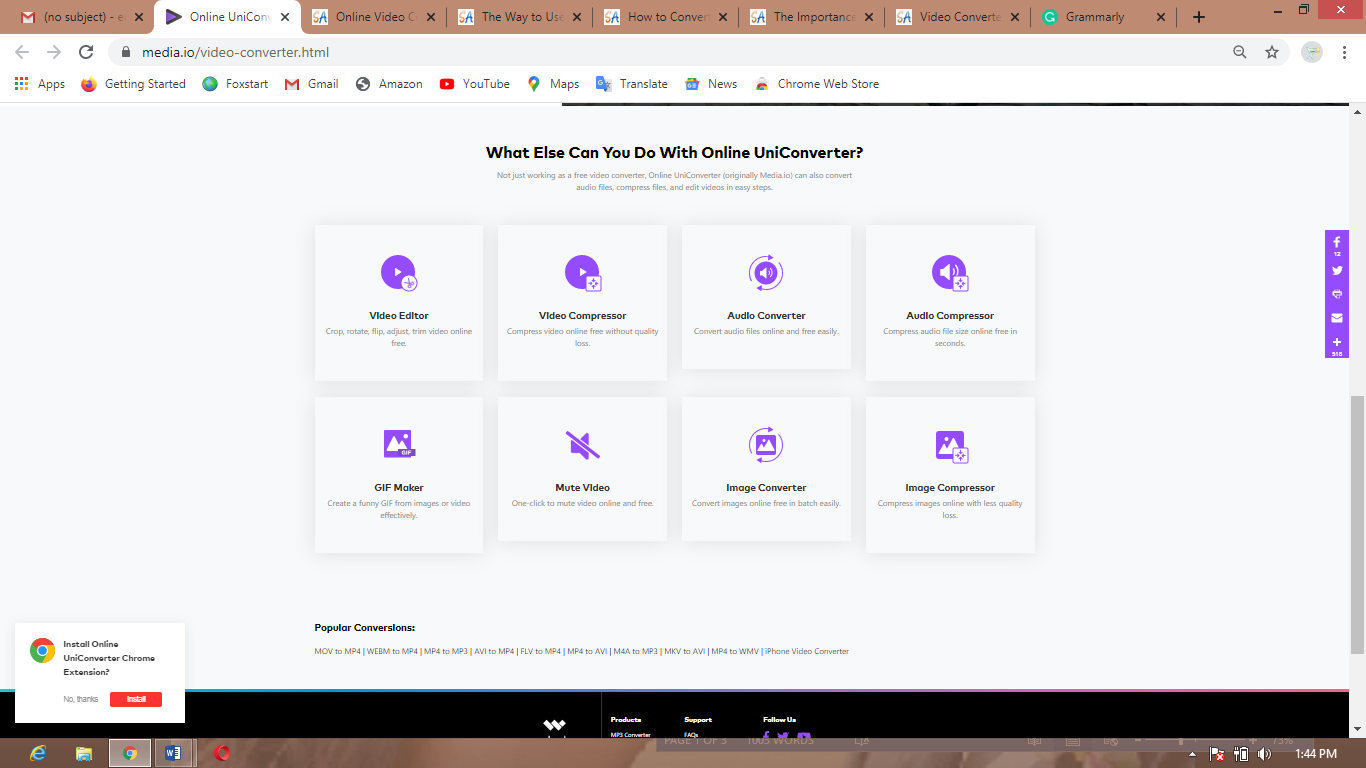Viewport: 1366px width, 768px height.
Task: Click the red Install button
Action: [136, 699]
